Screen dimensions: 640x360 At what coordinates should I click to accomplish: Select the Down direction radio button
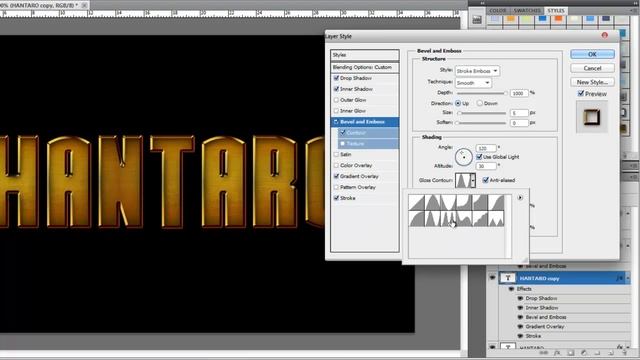tap(480, 103)
